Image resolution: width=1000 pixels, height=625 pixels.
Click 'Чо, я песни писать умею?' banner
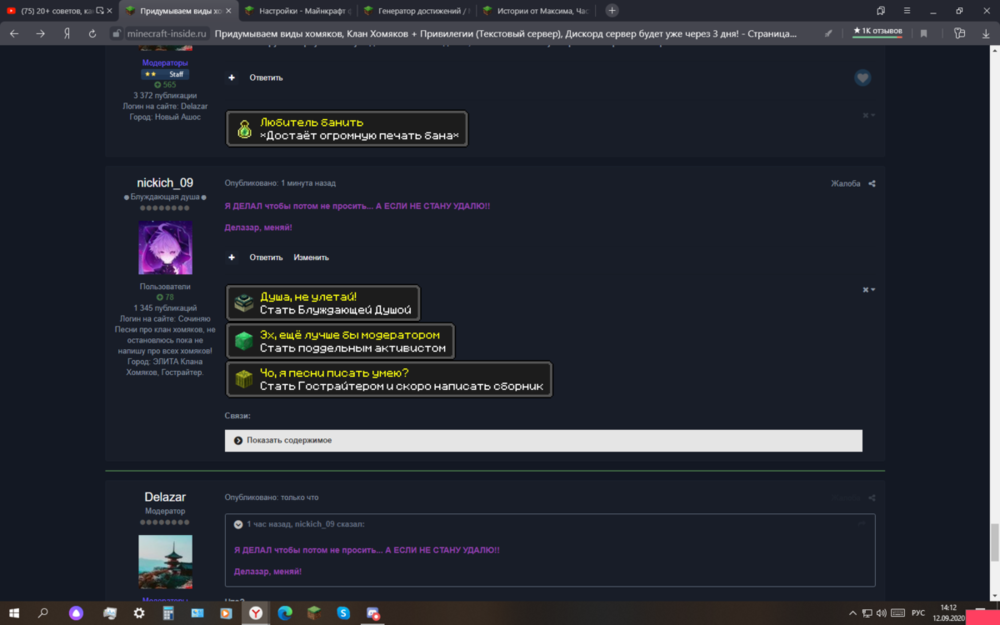pyautogui.click(x=389, y=379)
